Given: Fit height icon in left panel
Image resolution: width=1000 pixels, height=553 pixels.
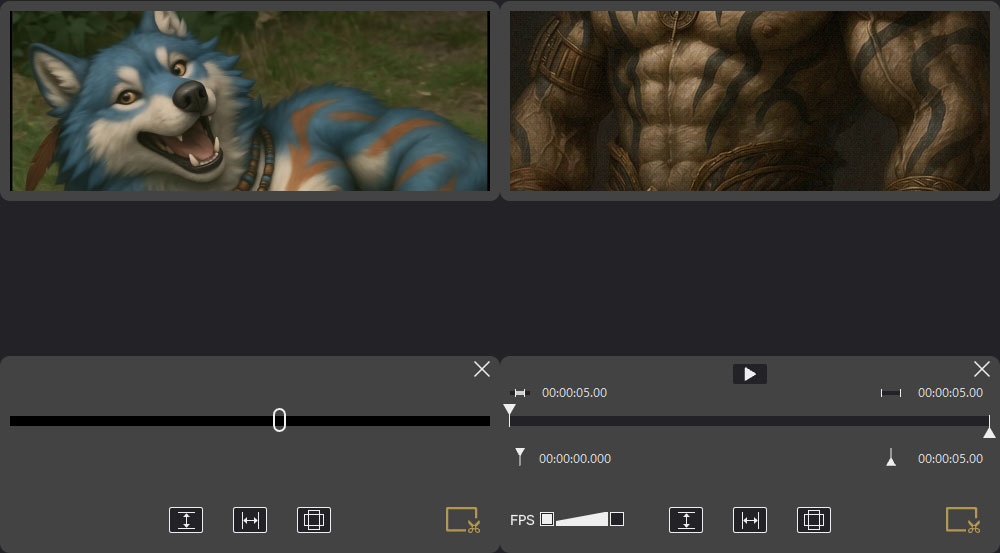Looking at the screenshot, I should (186, 520).
